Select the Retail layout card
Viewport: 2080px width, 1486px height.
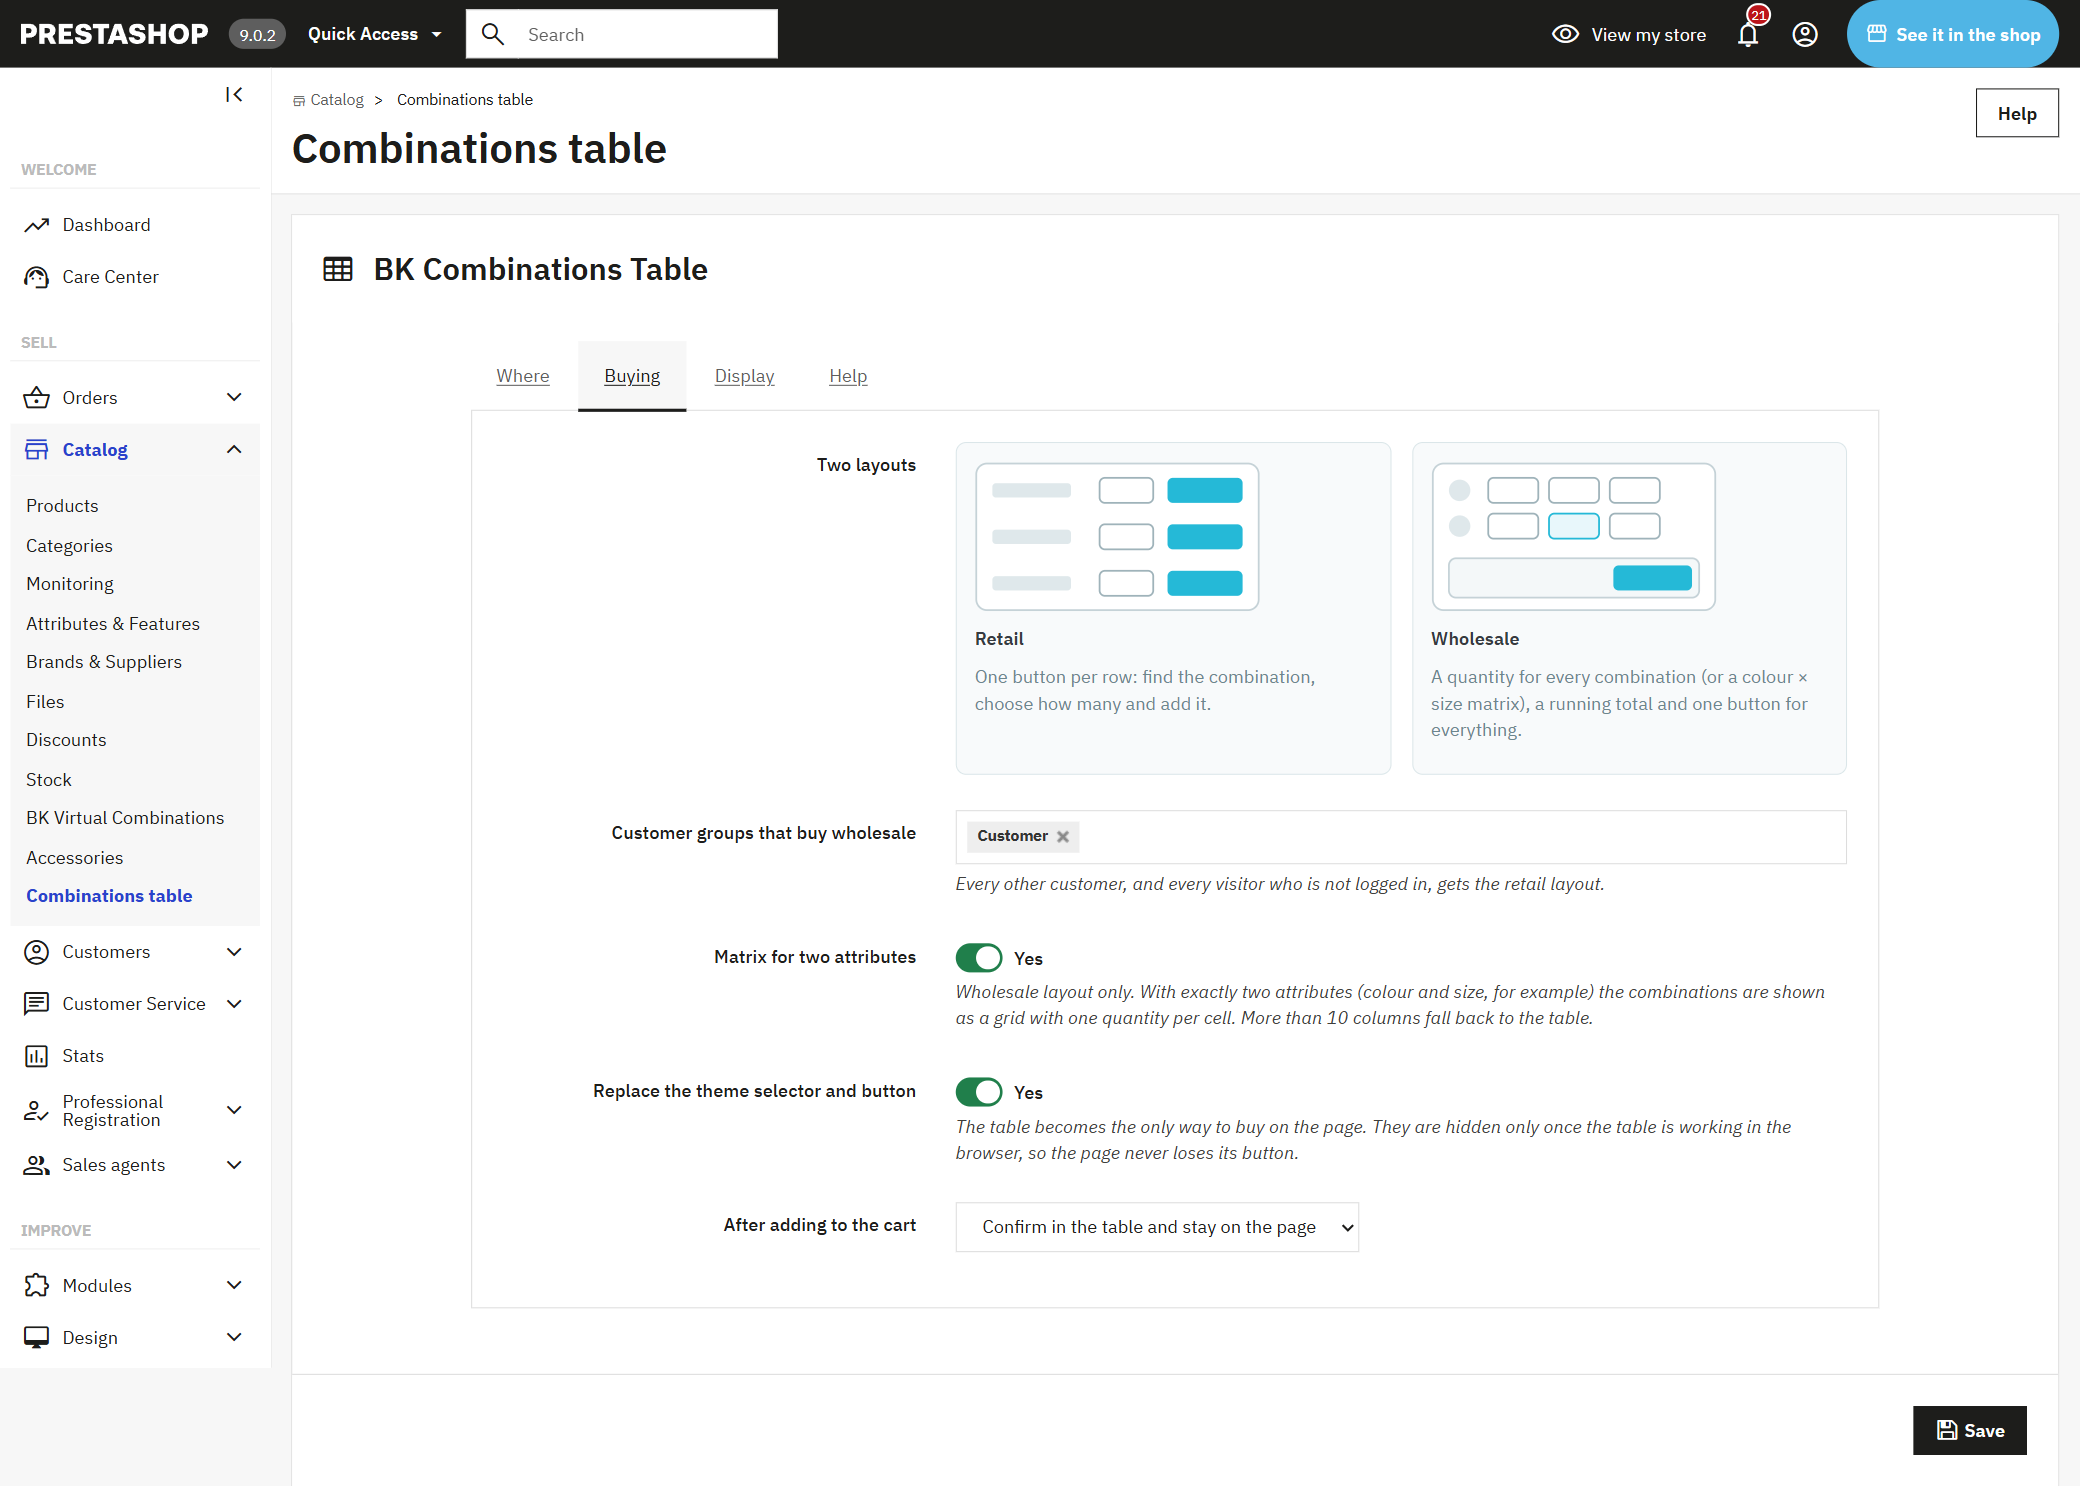[1173, 608]
